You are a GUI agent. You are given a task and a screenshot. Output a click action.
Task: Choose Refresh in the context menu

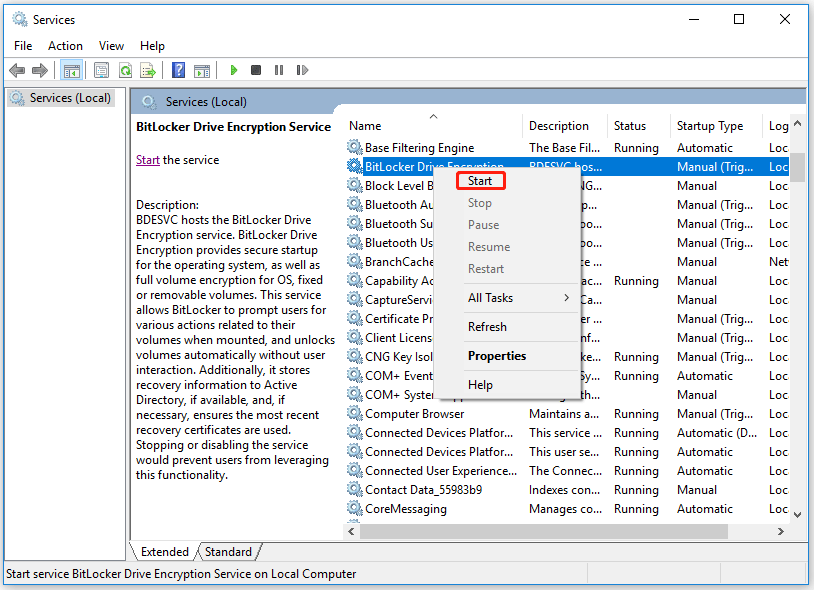click(x=507, y=327)
